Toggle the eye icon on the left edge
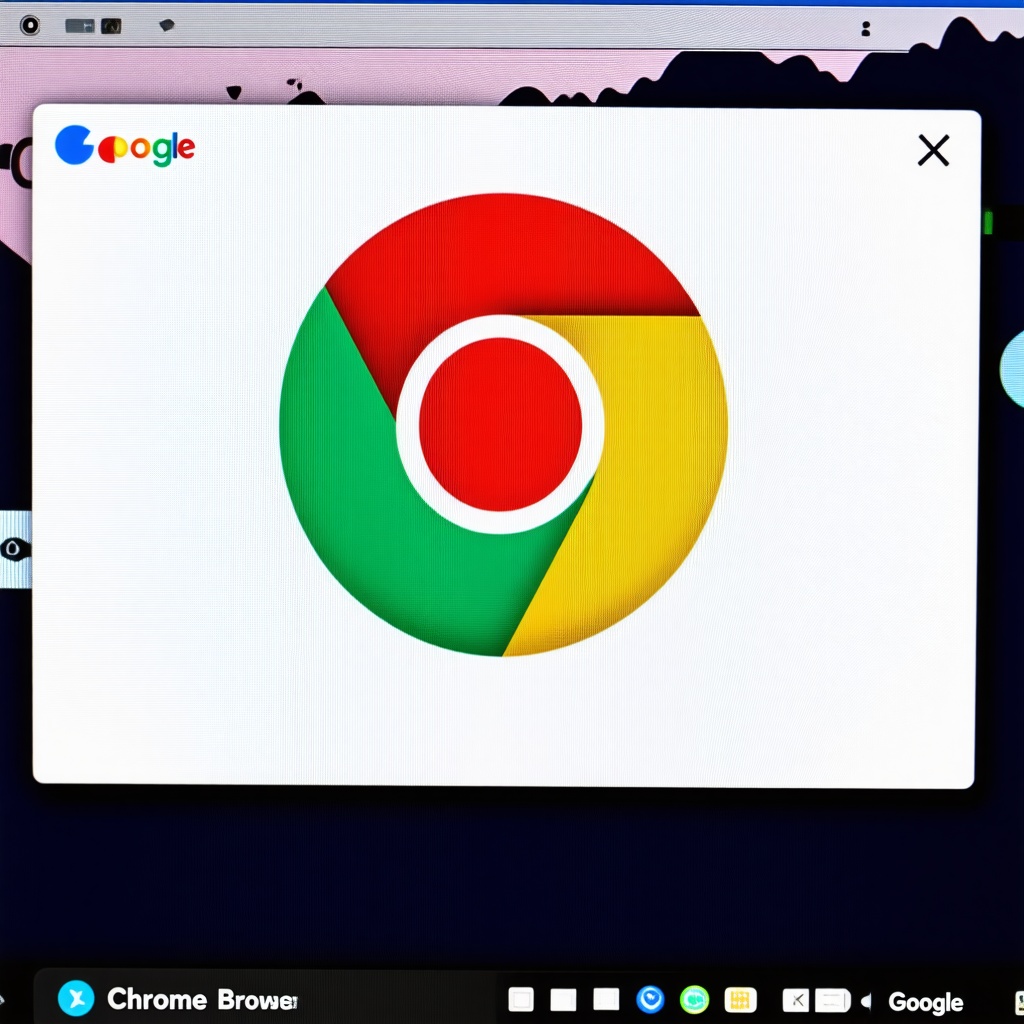Image resolution: width=1024 pixels, height=1024 pixels. coord(14,549)
